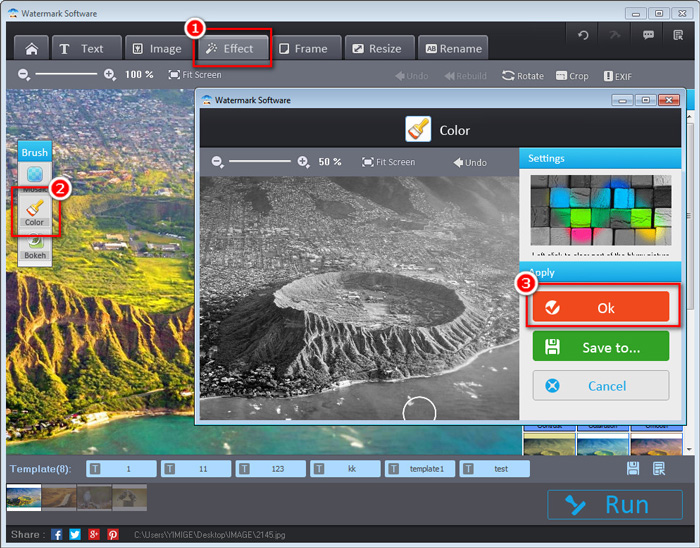Click file path C:\Users\YIMIGE\Desktop\IMAGE\2145.jpg

[x=209, y=535]
